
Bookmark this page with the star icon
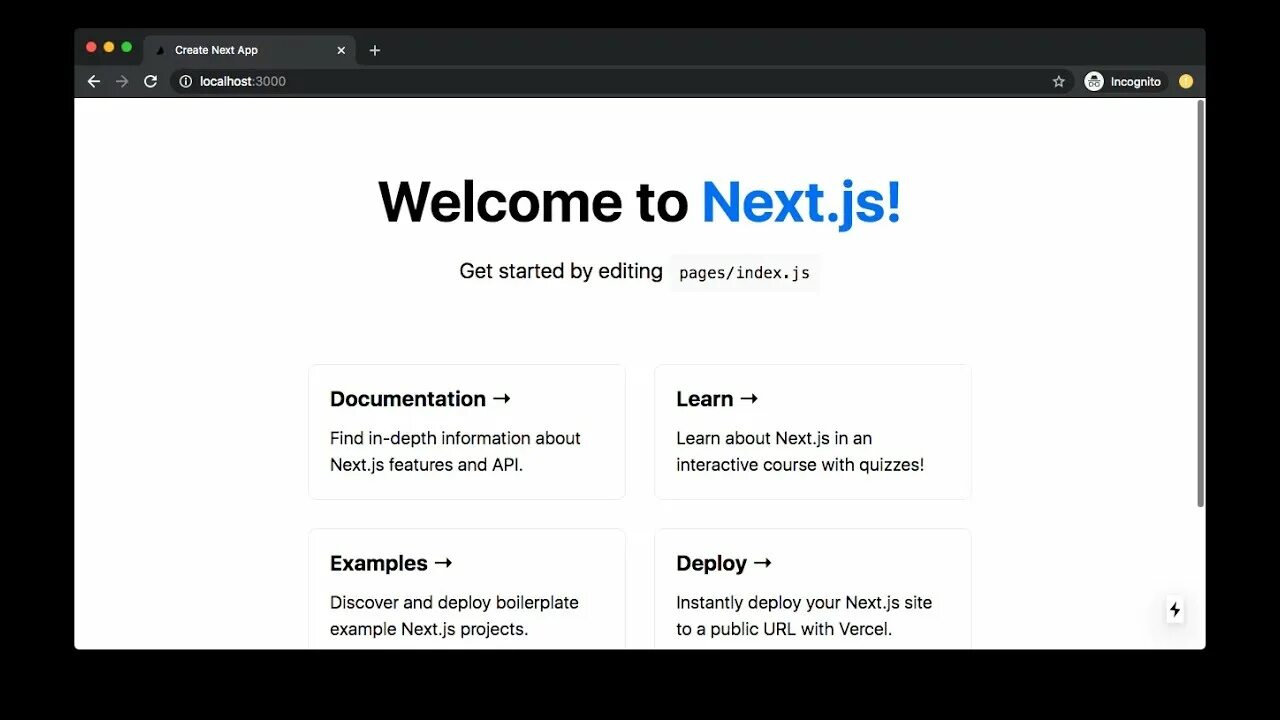(x=1059, y=82)
